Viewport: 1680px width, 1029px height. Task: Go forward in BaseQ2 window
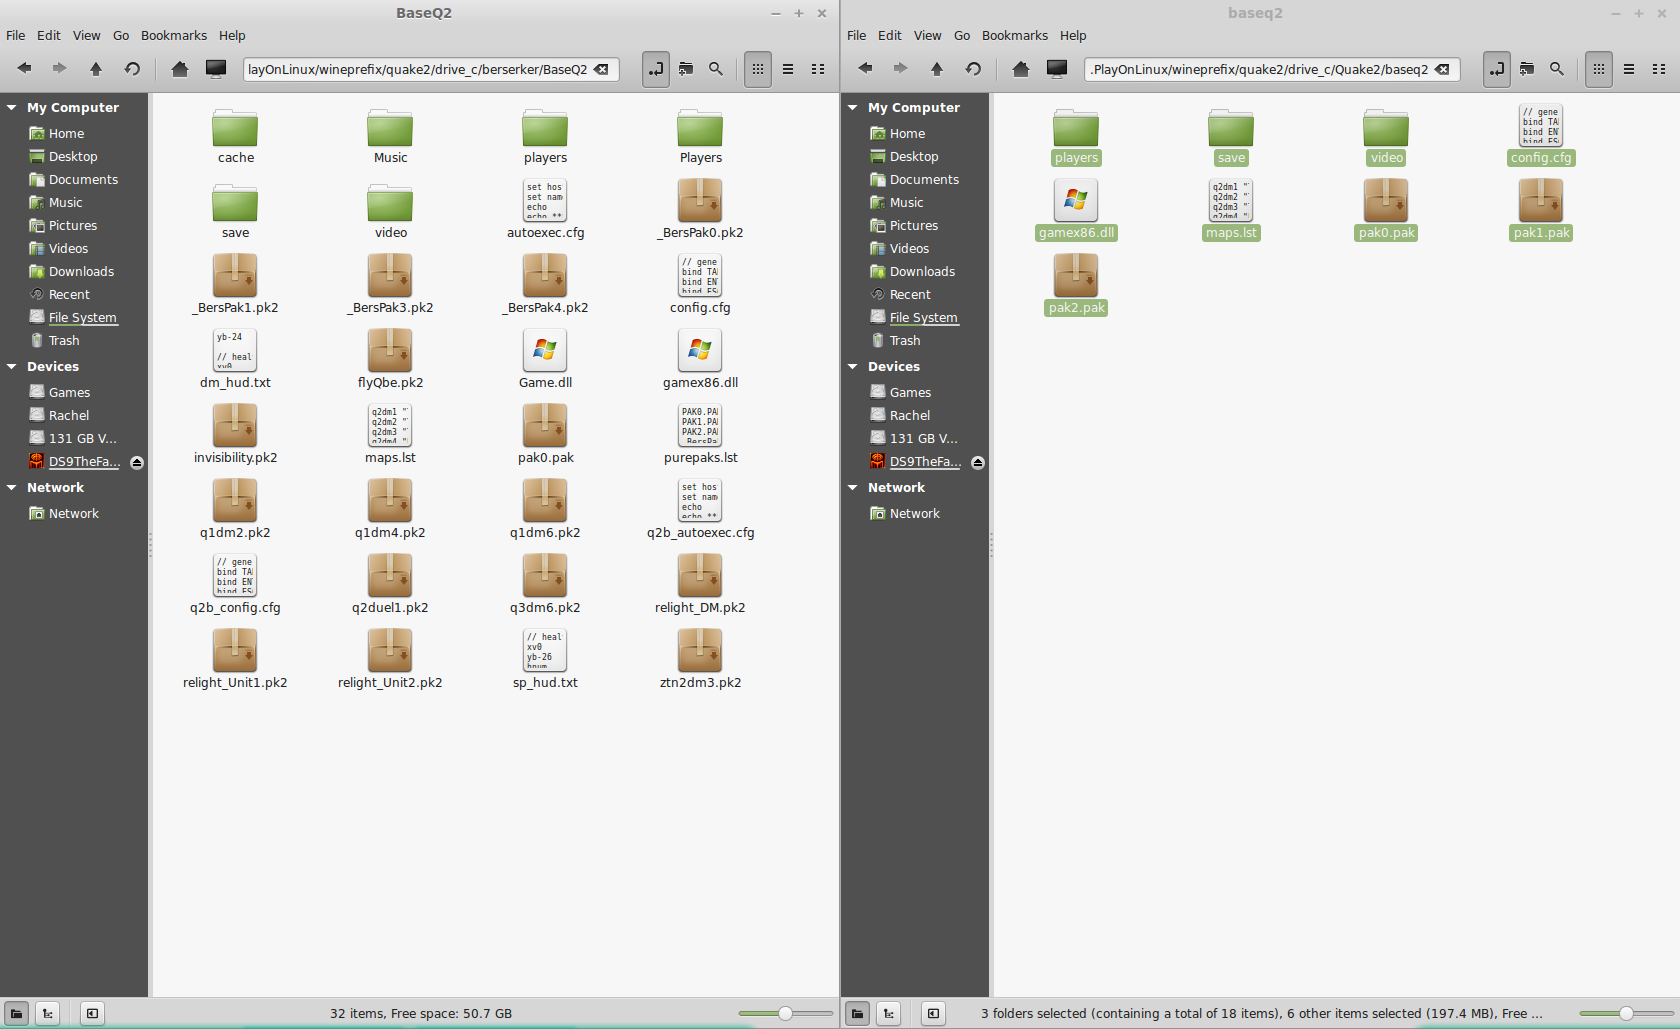pyautogui.click(x=59, y=69)
